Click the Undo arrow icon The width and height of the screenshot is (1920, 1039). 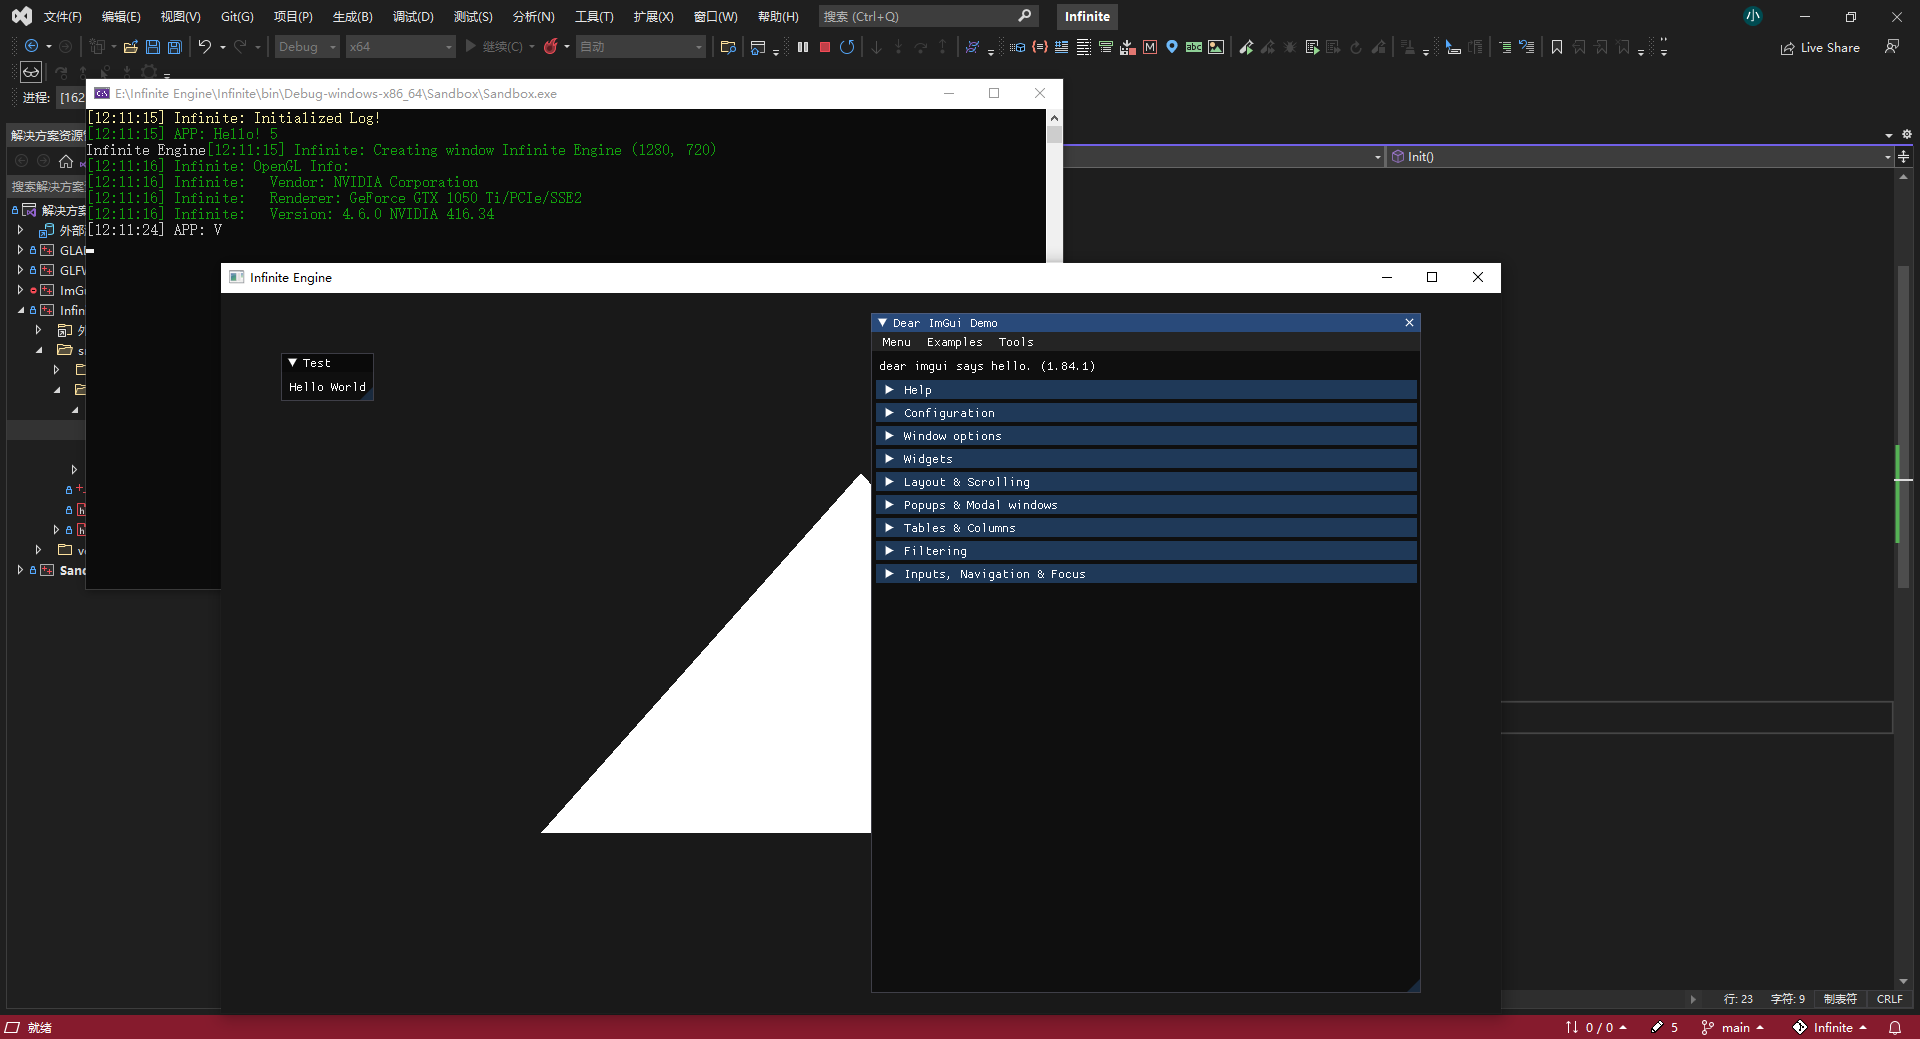coord(205,47)
